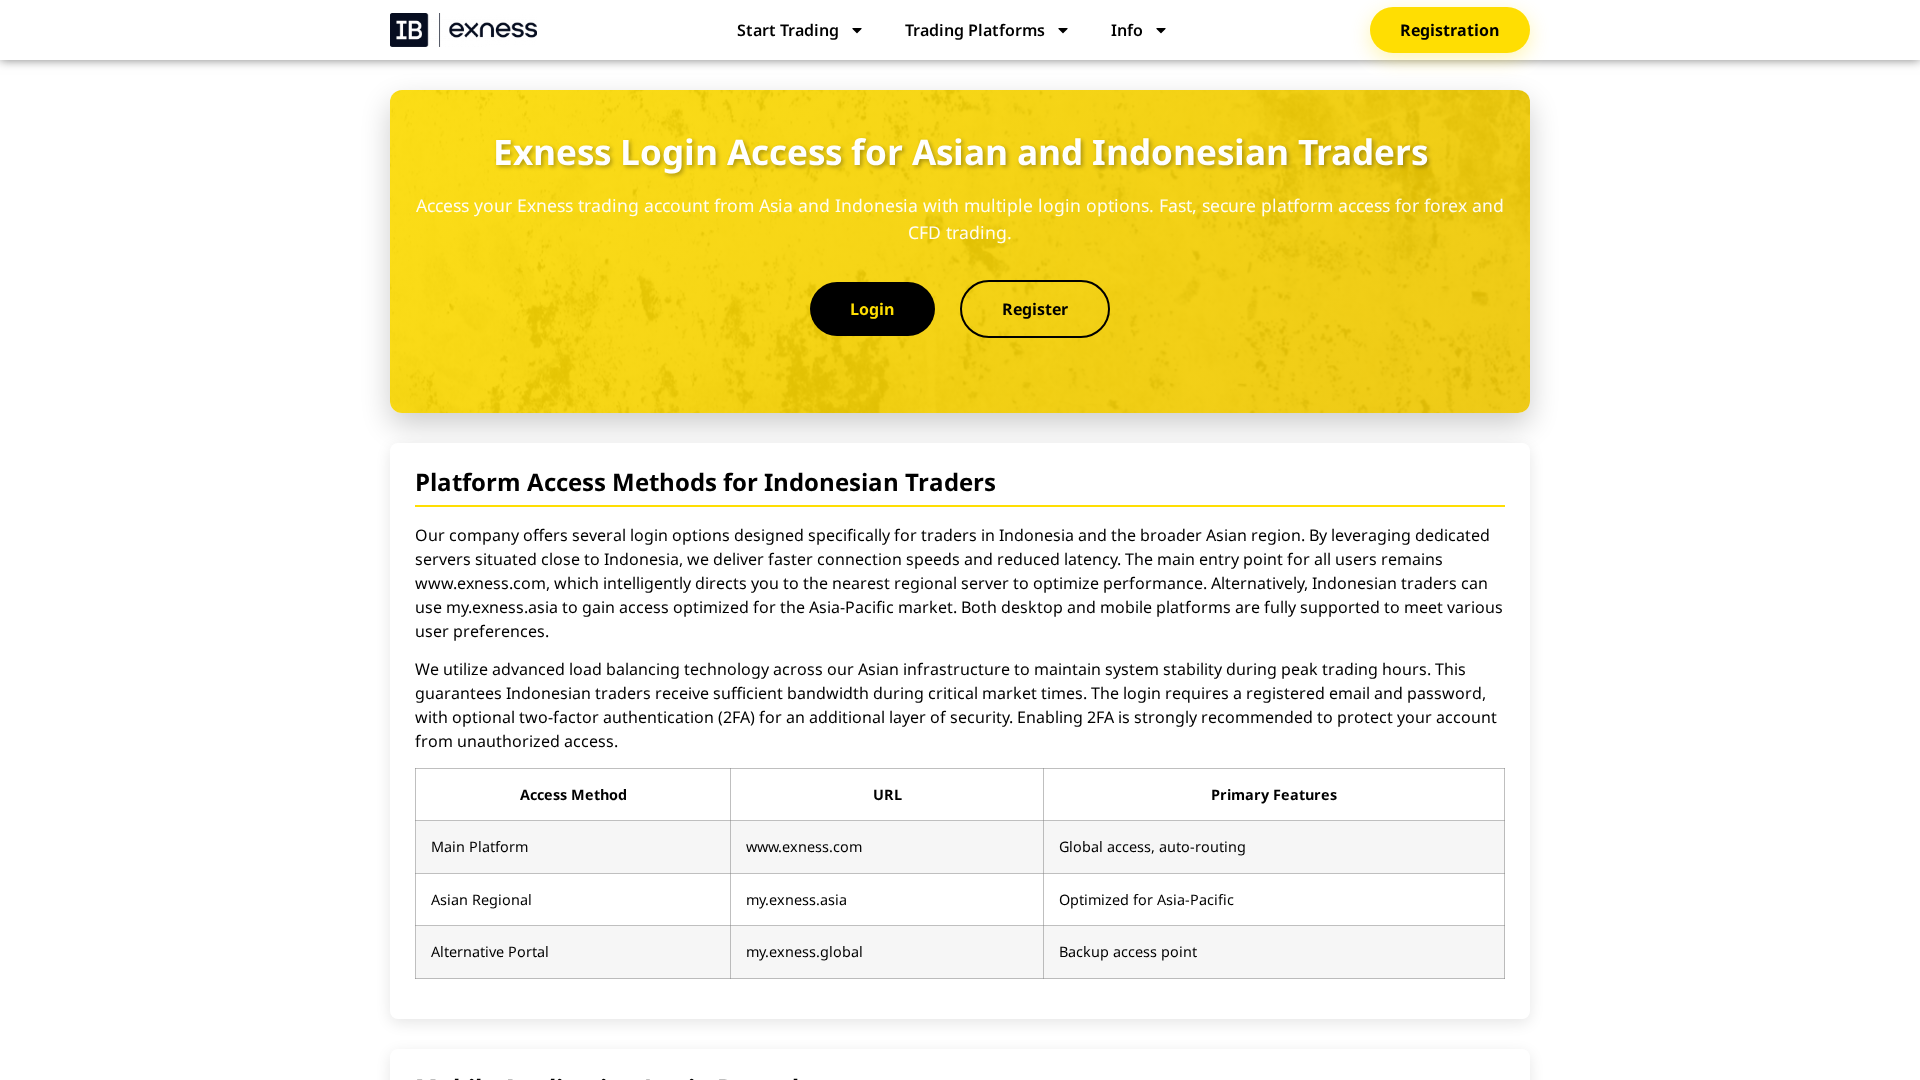Click the hero heading Exness Login Access
1920x1080 pixels.
click(x=960, y=152)
